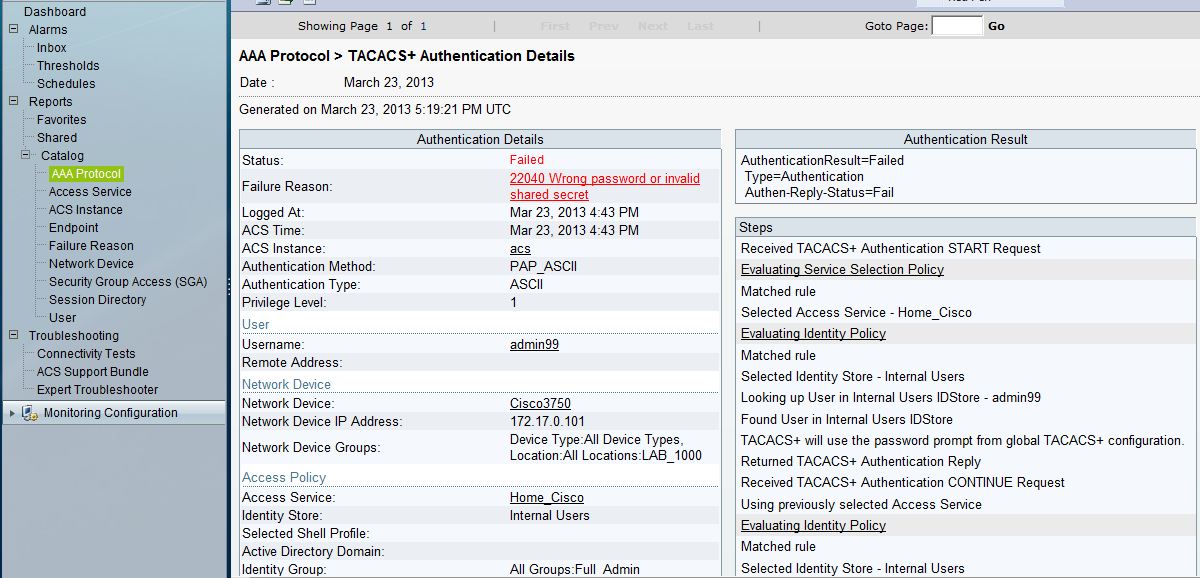
Task: Expand the Monitoring Configuration arrow
Action: pos(11,413)
